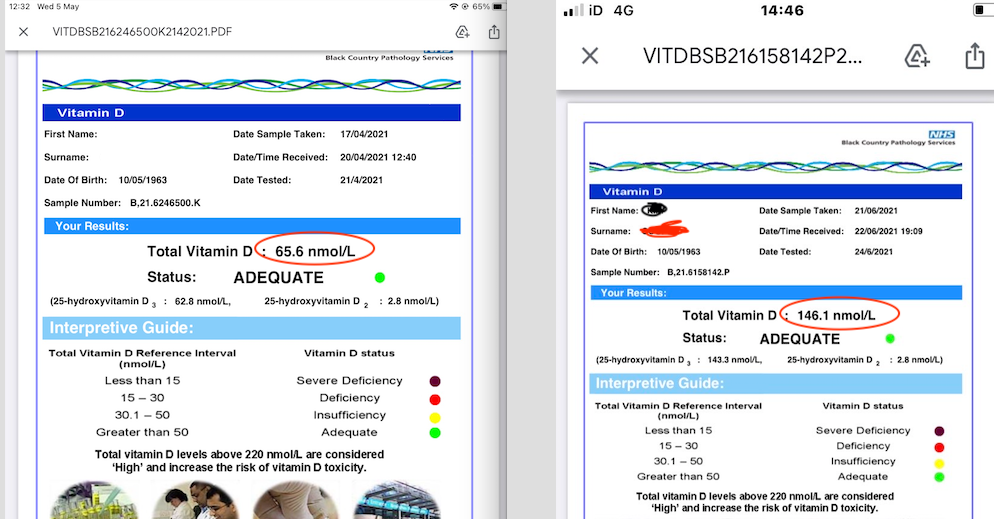
Task: Tap sample number B,21.6246500.K
Action: 165,203
